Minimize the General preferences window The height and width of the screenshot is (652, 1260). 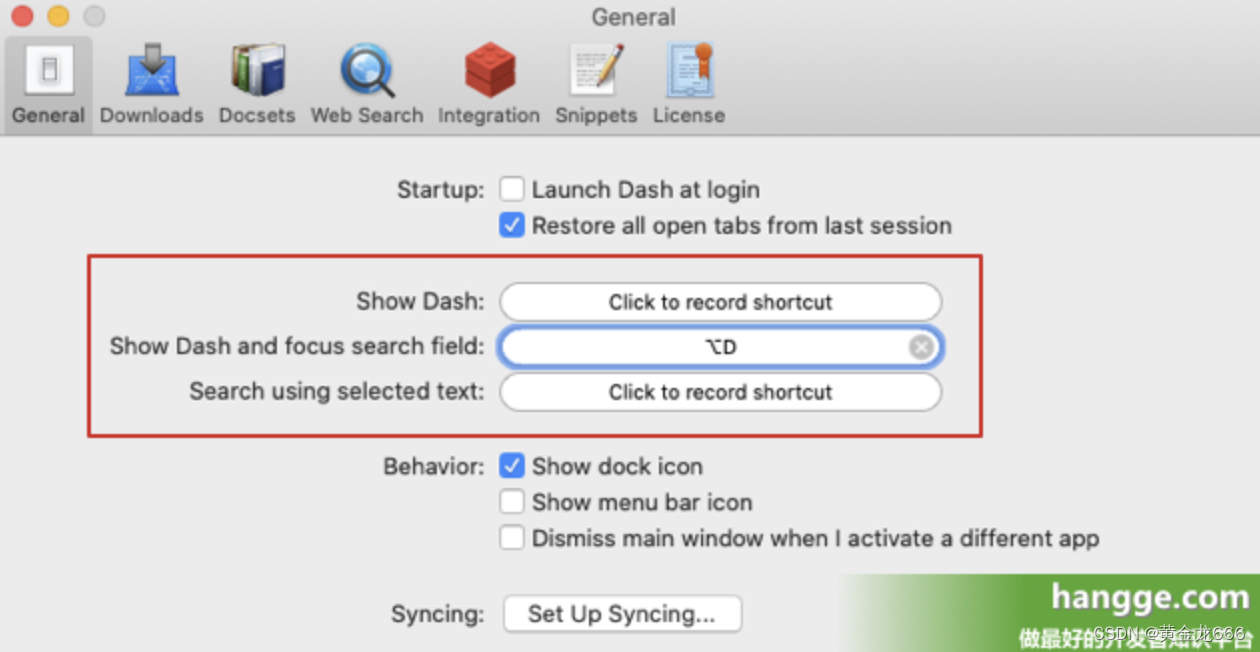coord(59,16)
